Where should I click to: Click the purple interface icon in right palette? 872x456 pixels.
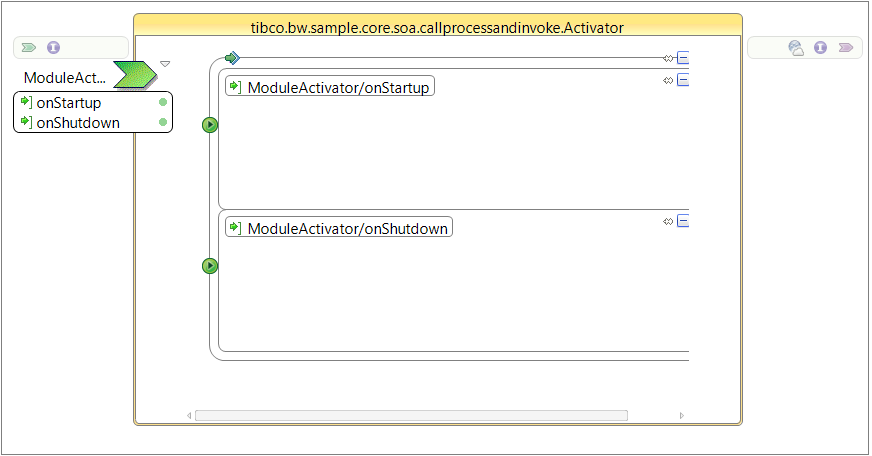pyautogui.click(x=820, y=48)
